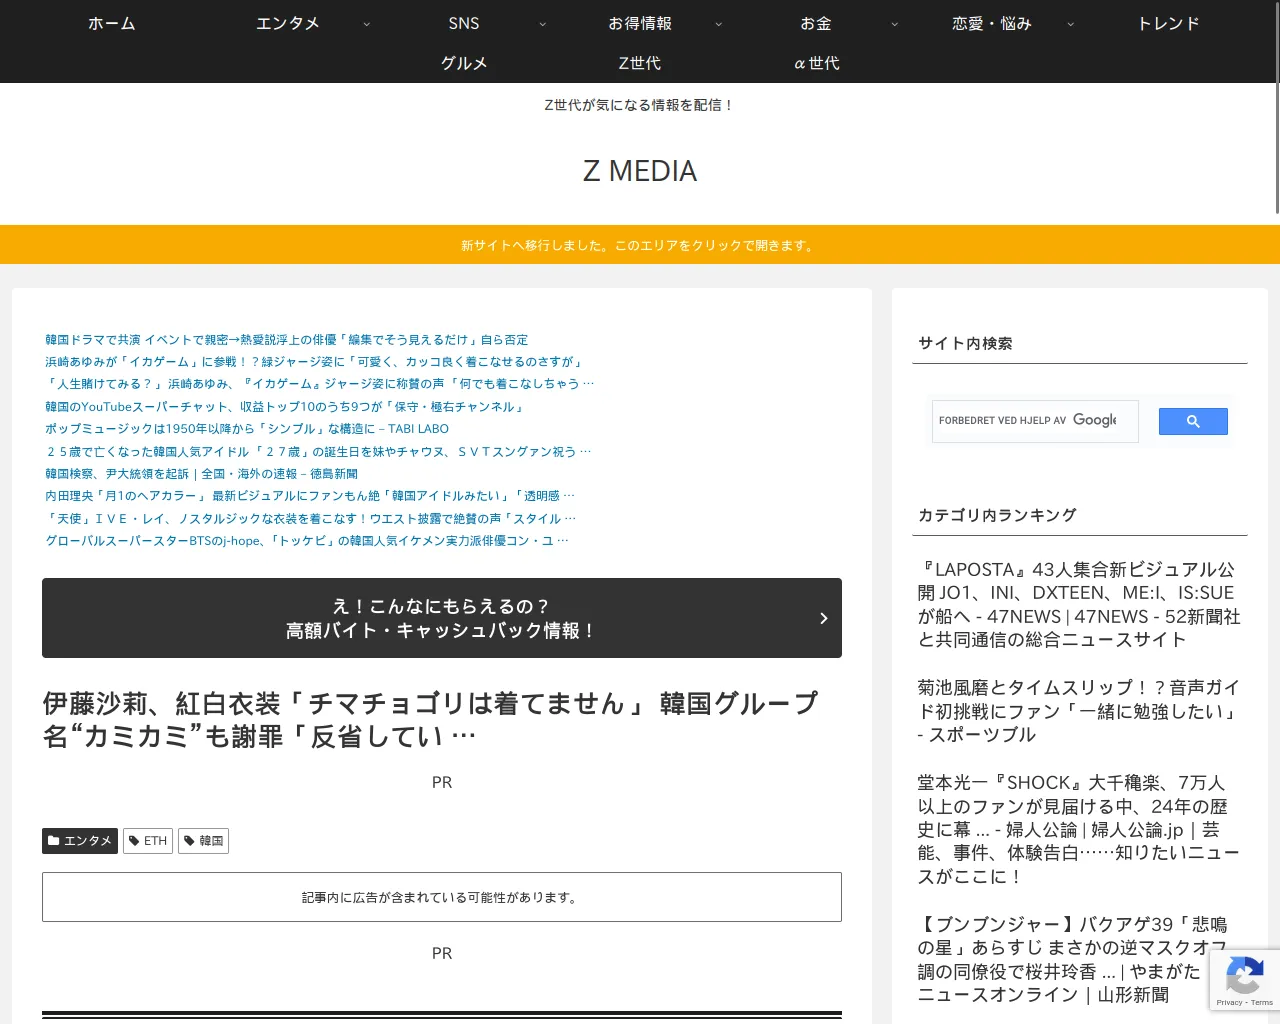This screenshot has height=1024, width=1280.
Task: Open グローバルスーパースターBTSのj-hope link
Action: 307,541
